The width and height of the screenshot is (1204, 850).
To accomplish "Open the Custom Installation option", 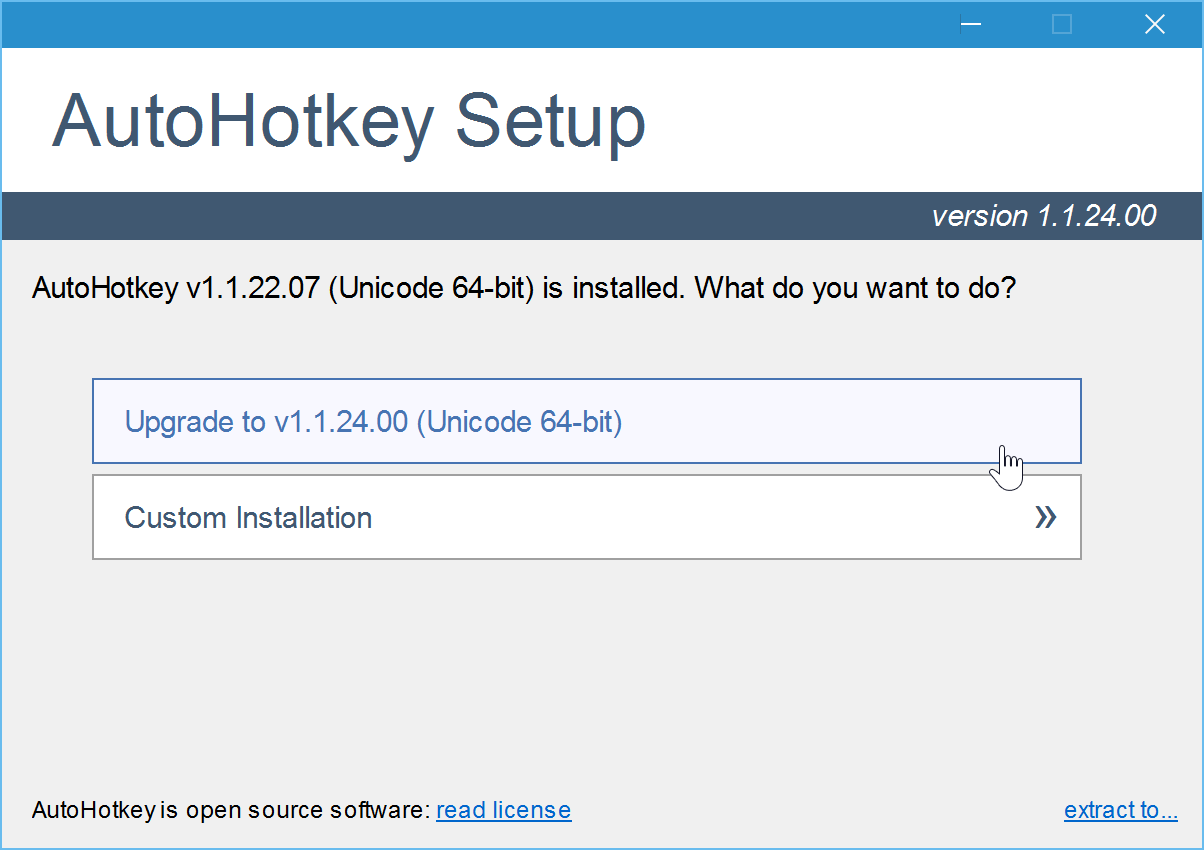I will coord(587,517).
